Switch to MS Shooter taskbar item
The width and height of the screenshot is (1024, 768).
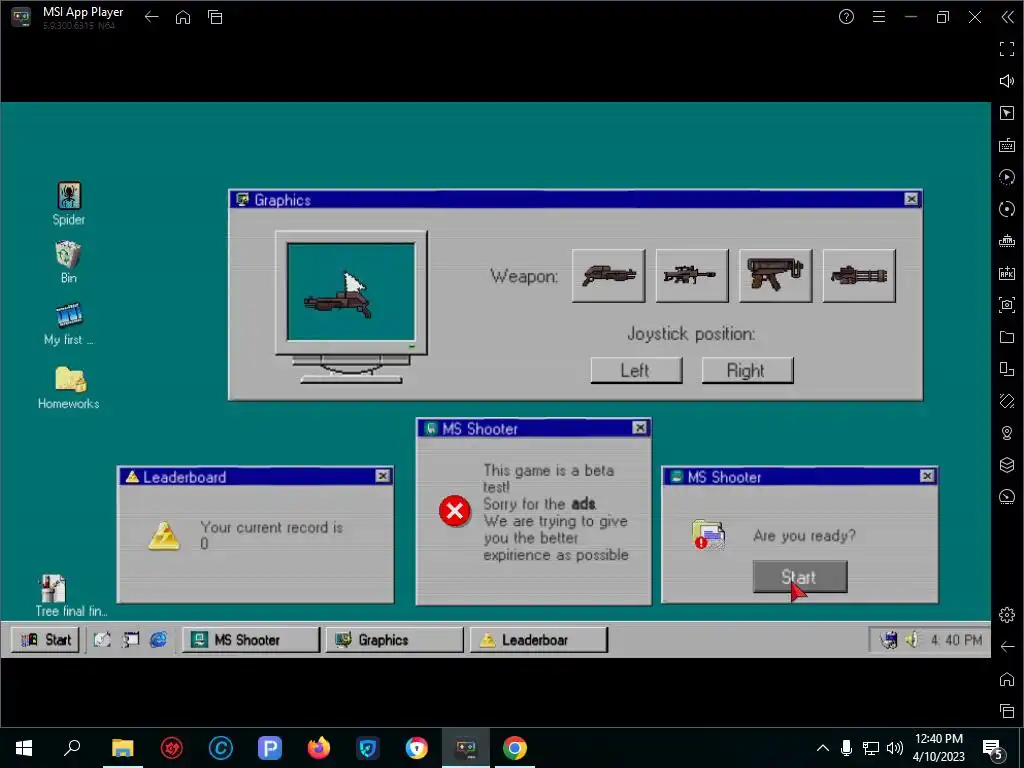[250, 640]
